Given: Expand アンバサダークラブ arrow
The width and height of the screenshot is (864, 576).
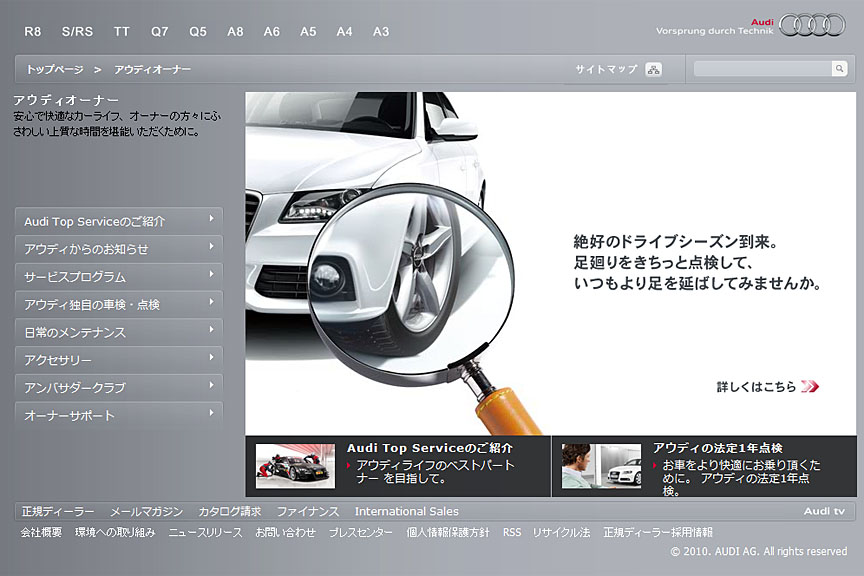Looking at the screenshot, I should click(x=211, y=385).
